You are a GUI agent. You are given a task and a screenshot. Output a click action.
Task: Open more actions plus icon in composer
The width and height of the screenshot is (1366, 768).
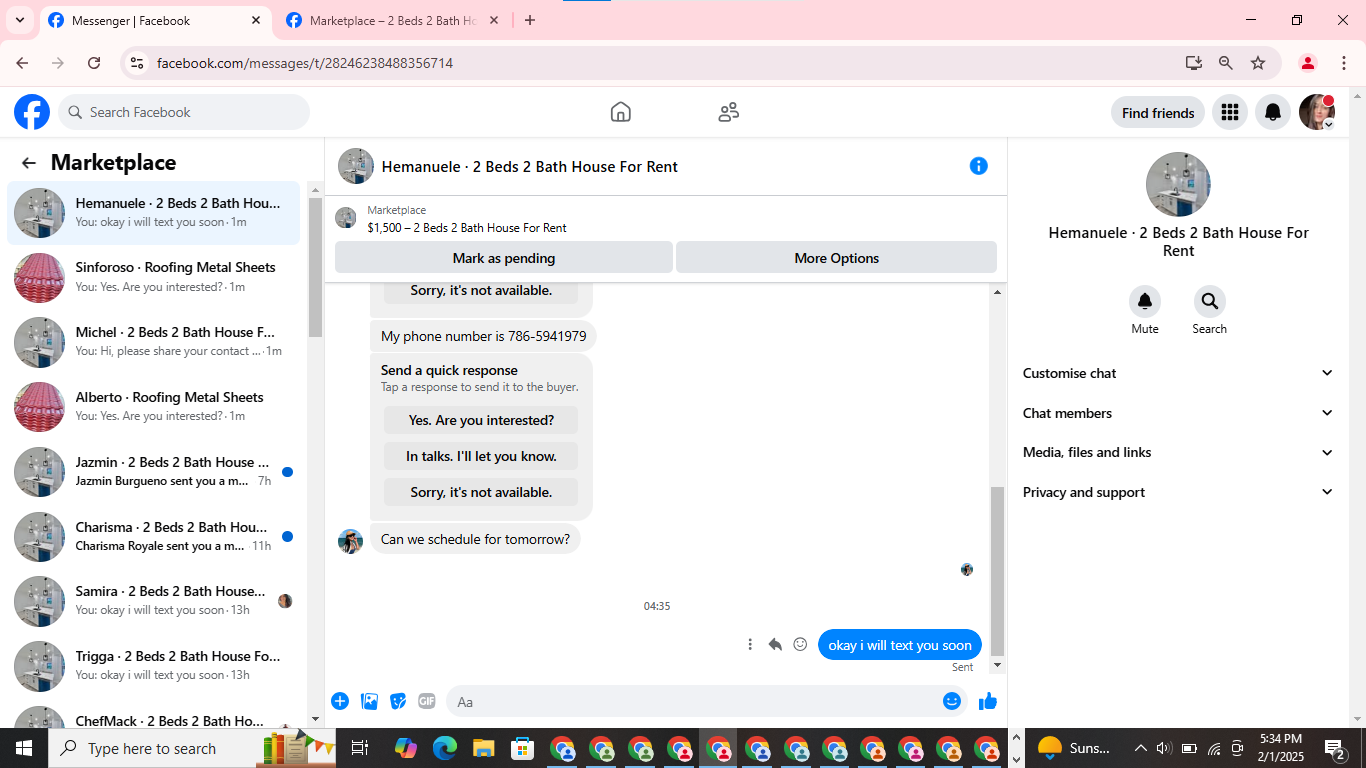pyautogui.click(x=340, y=701)
